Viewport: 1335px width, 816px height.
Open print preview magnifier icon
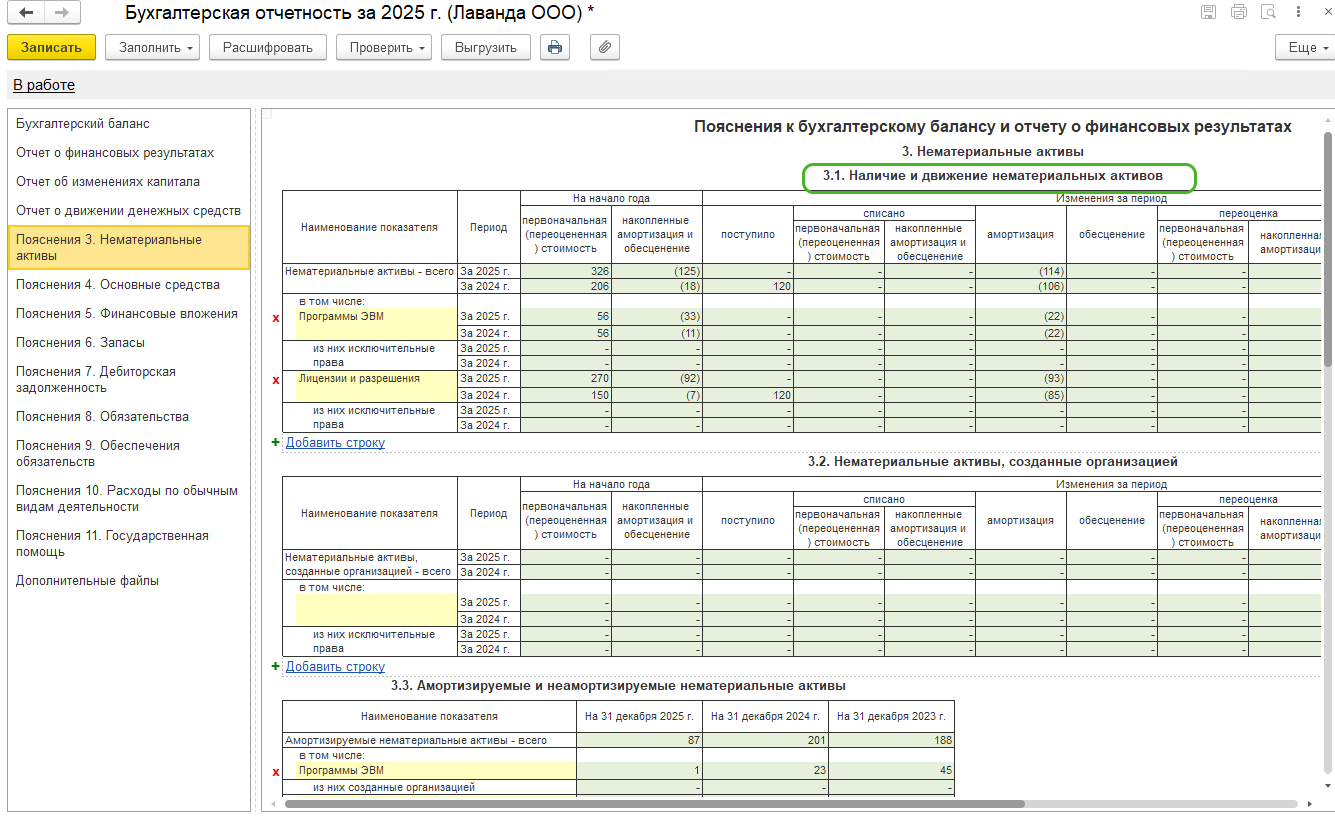tap(1269, 13)
